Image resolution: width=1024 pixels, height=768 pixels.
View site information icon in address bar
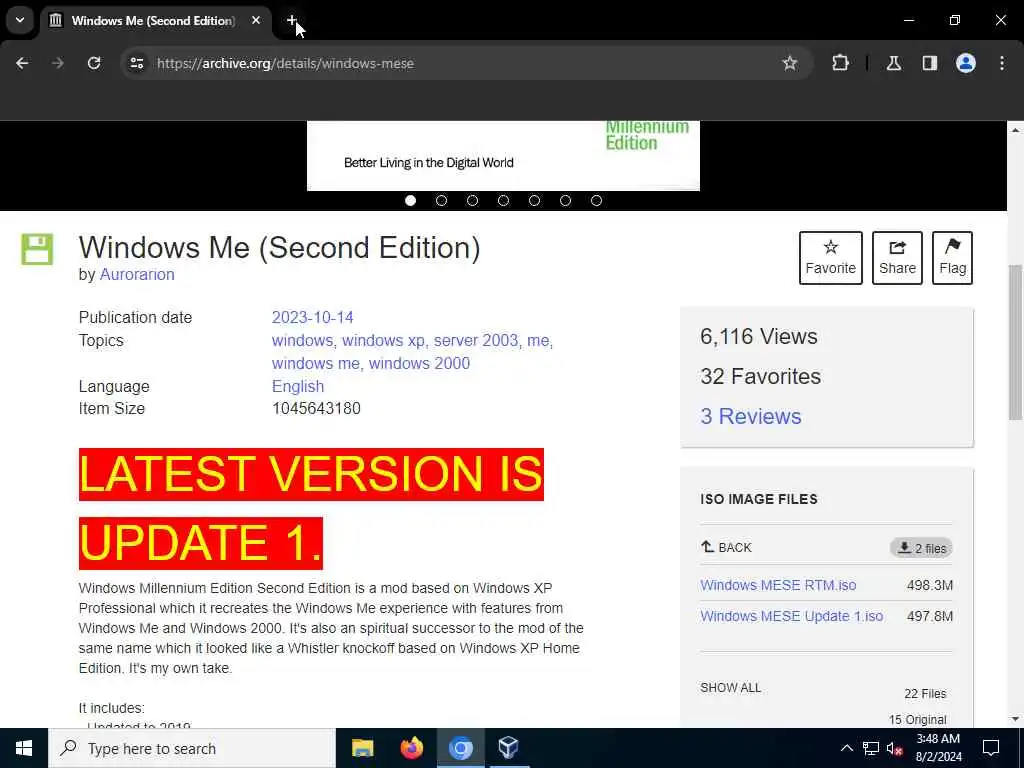[x=136, y=63]
